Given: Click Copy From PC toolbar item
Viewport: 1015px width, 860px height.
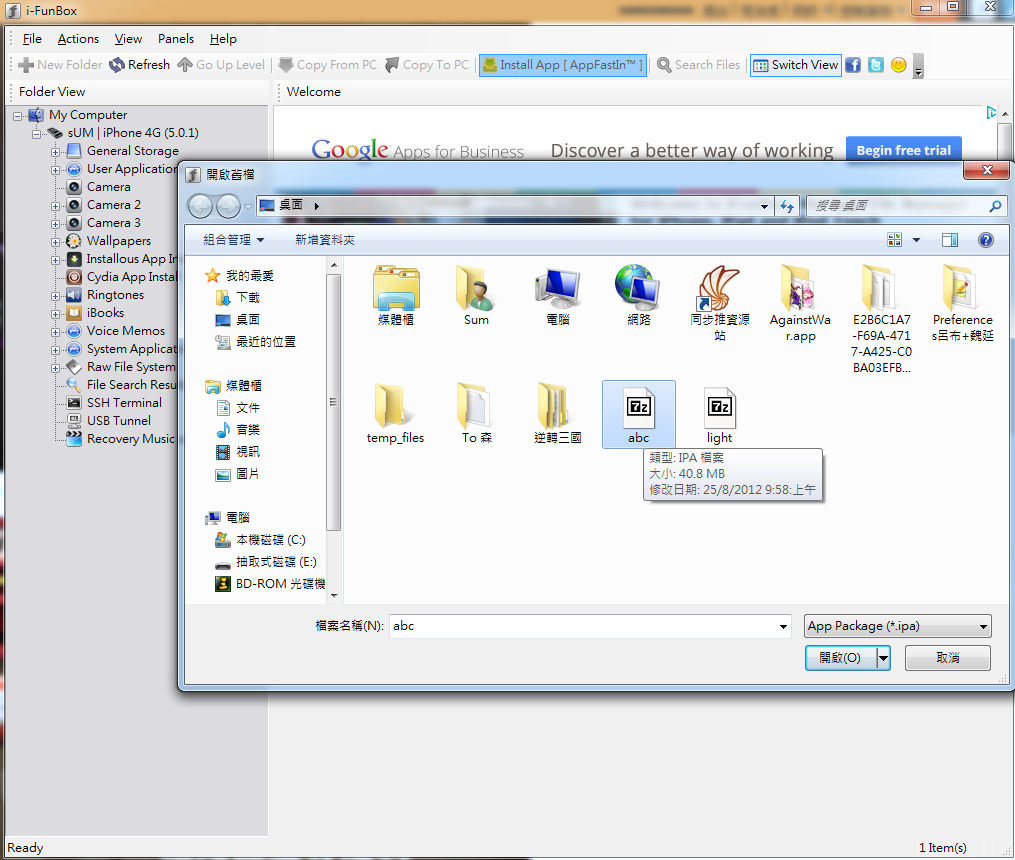Looking at the screenshot, I should point(327,65).
